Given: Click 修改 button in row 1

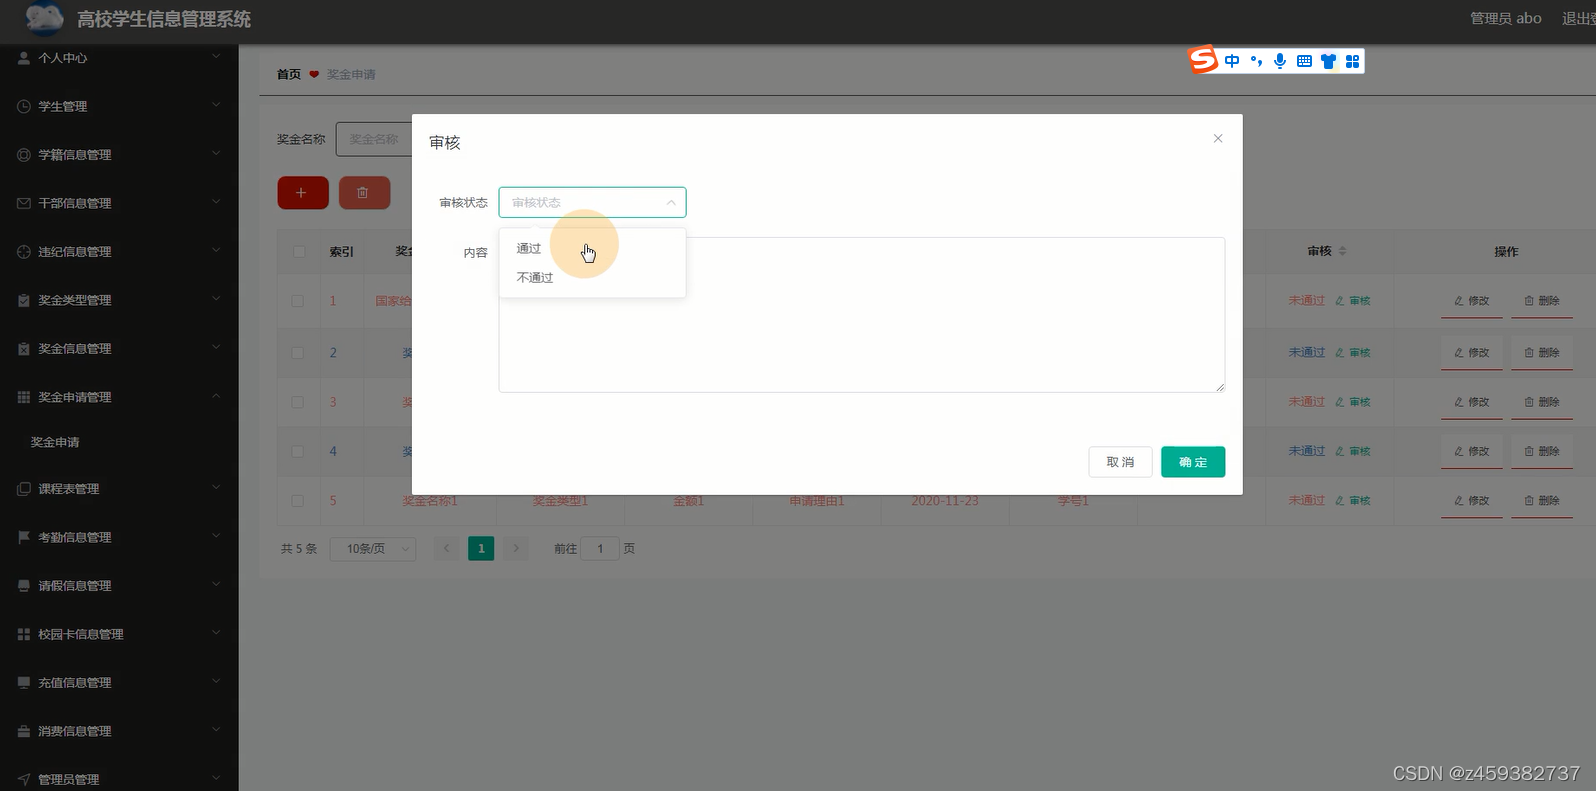Looking at the screenshot, I should (1472, 301).
